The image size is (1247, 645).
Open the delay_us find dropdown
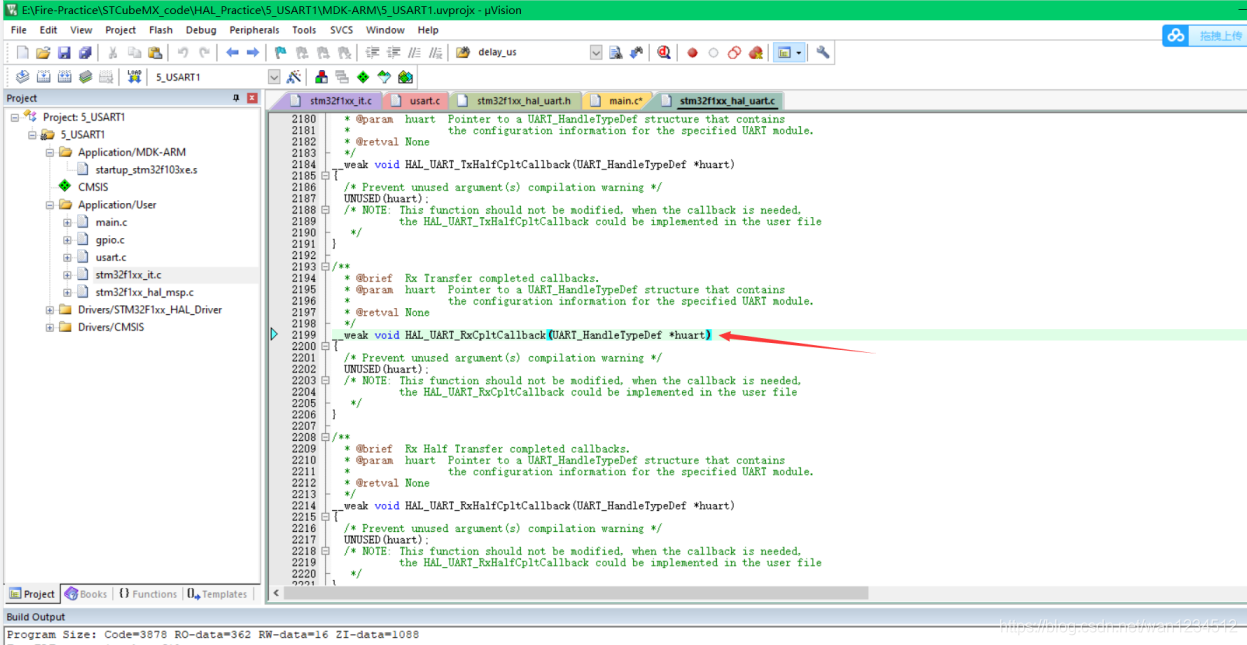[x=596, y=53]
